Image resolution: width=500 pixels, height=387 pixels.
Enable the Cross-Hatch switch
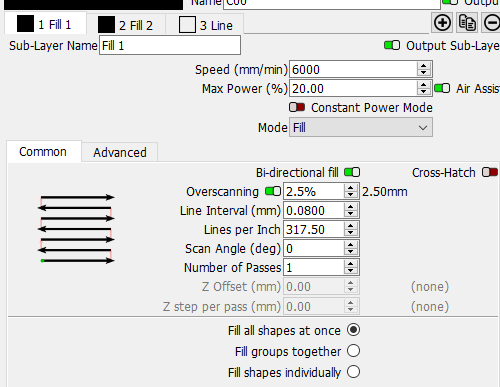[x=490, y=172]
